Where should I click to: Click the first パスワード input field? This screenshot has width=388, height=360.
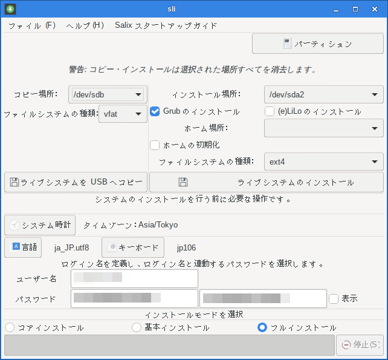pyautogui.click(x=134, y=298)
